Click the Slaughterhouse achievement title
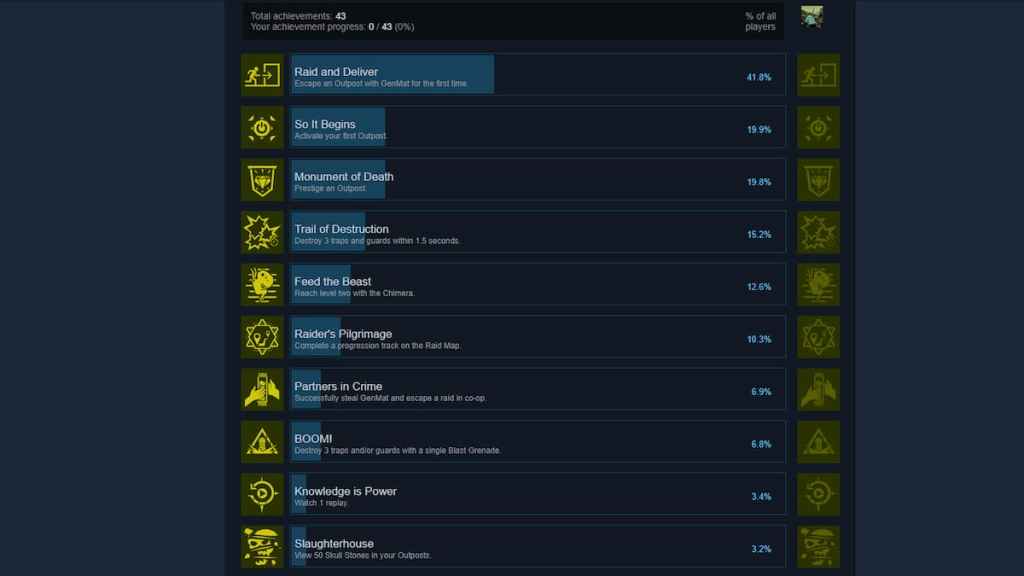Image resolution: width=1024 pixels, height=576 pixels. [x=334, y=543]
